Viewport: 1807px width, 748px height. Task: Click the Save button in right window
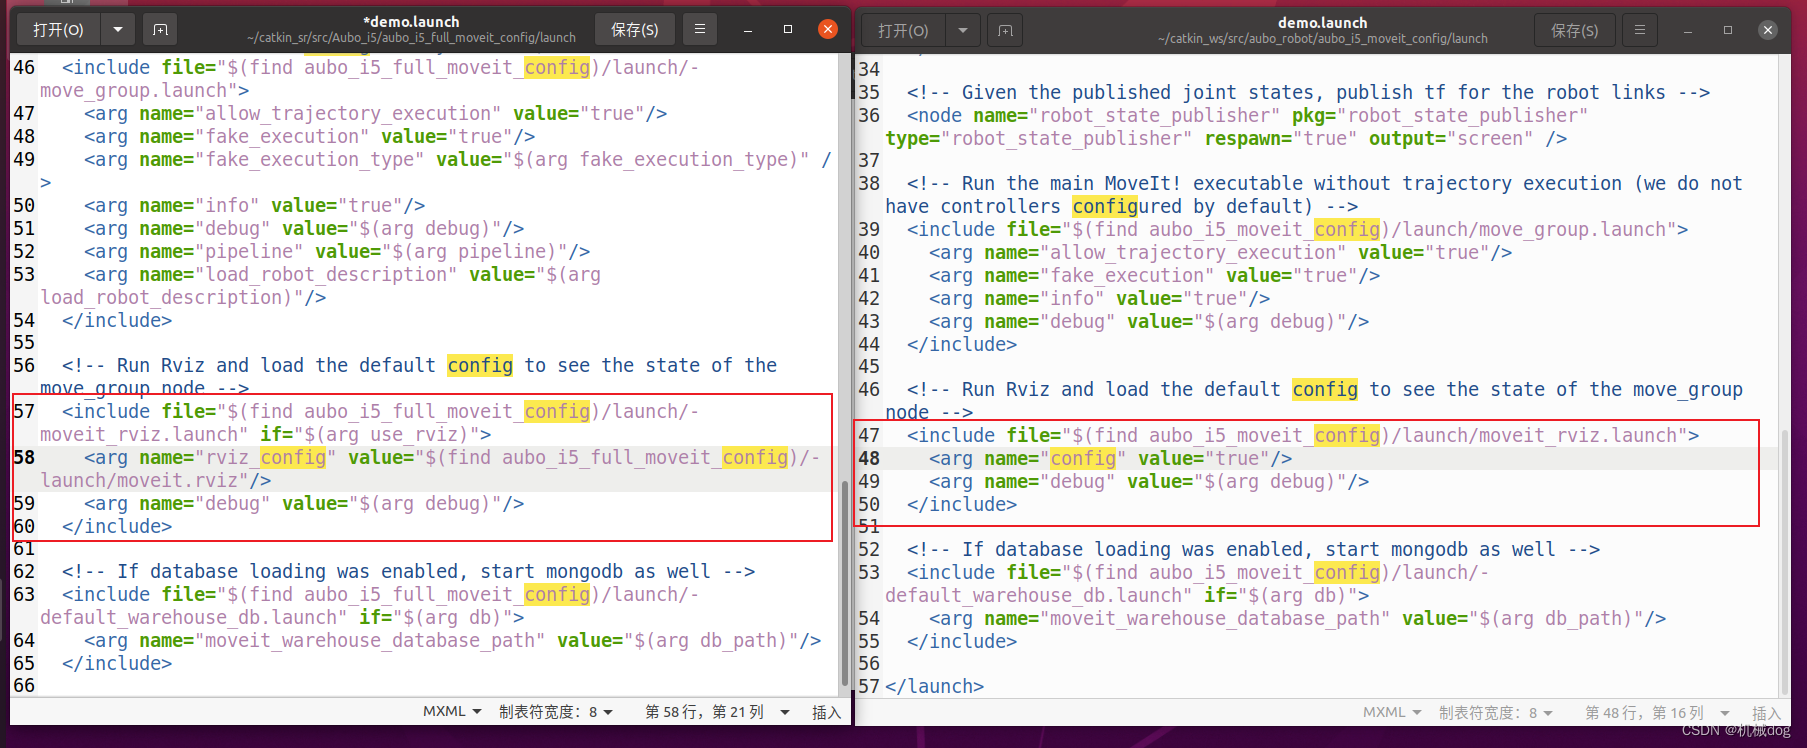coord(1575,31)
